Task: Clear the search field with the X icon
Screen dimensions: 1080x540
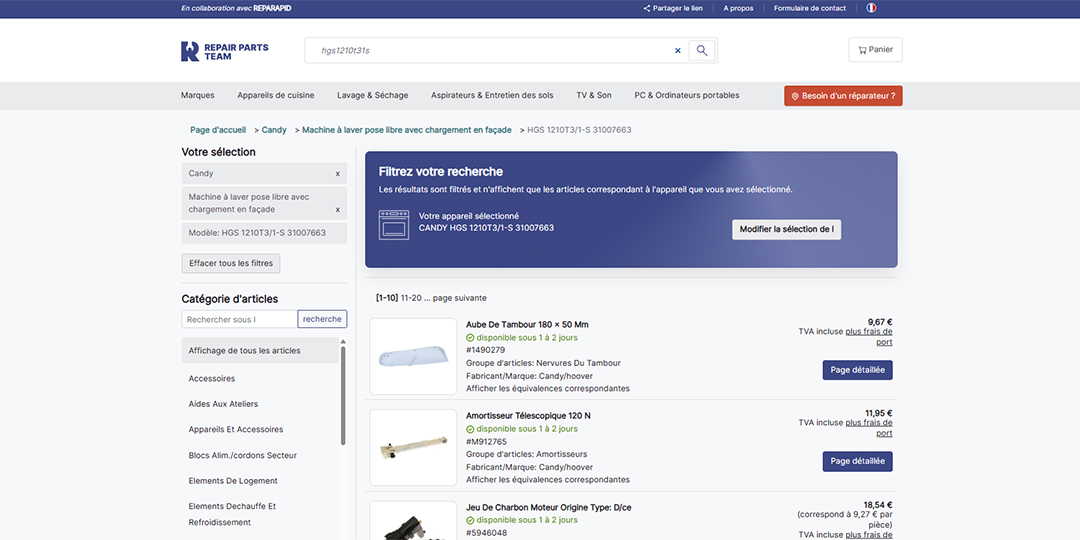Action: (x=677, y=51)
